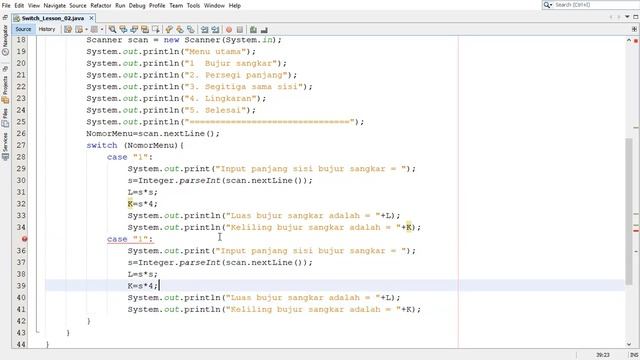Click the scrollbar up arrow

point(629,40)
